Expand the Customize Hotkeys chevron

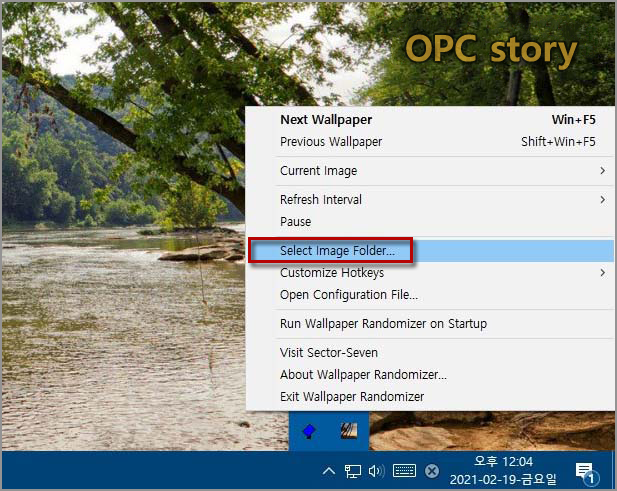click(602, 273)
